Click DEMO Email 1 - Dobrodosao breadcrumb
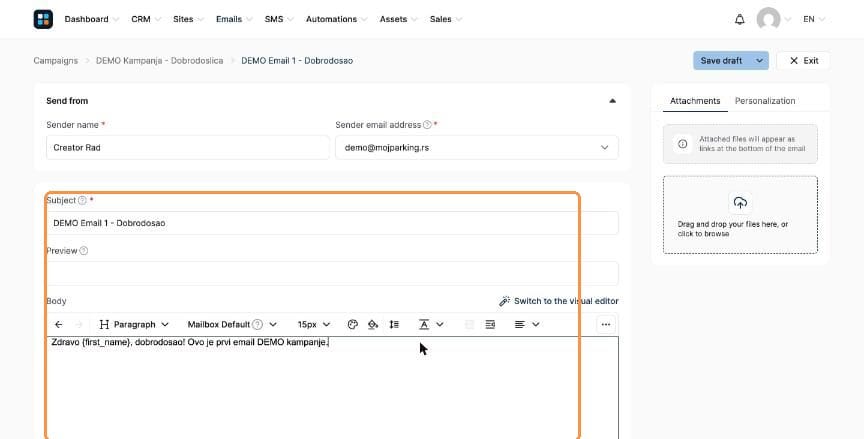Image resolution: width=864 pixels, height=439 pixels. click(x=297, y=61)
